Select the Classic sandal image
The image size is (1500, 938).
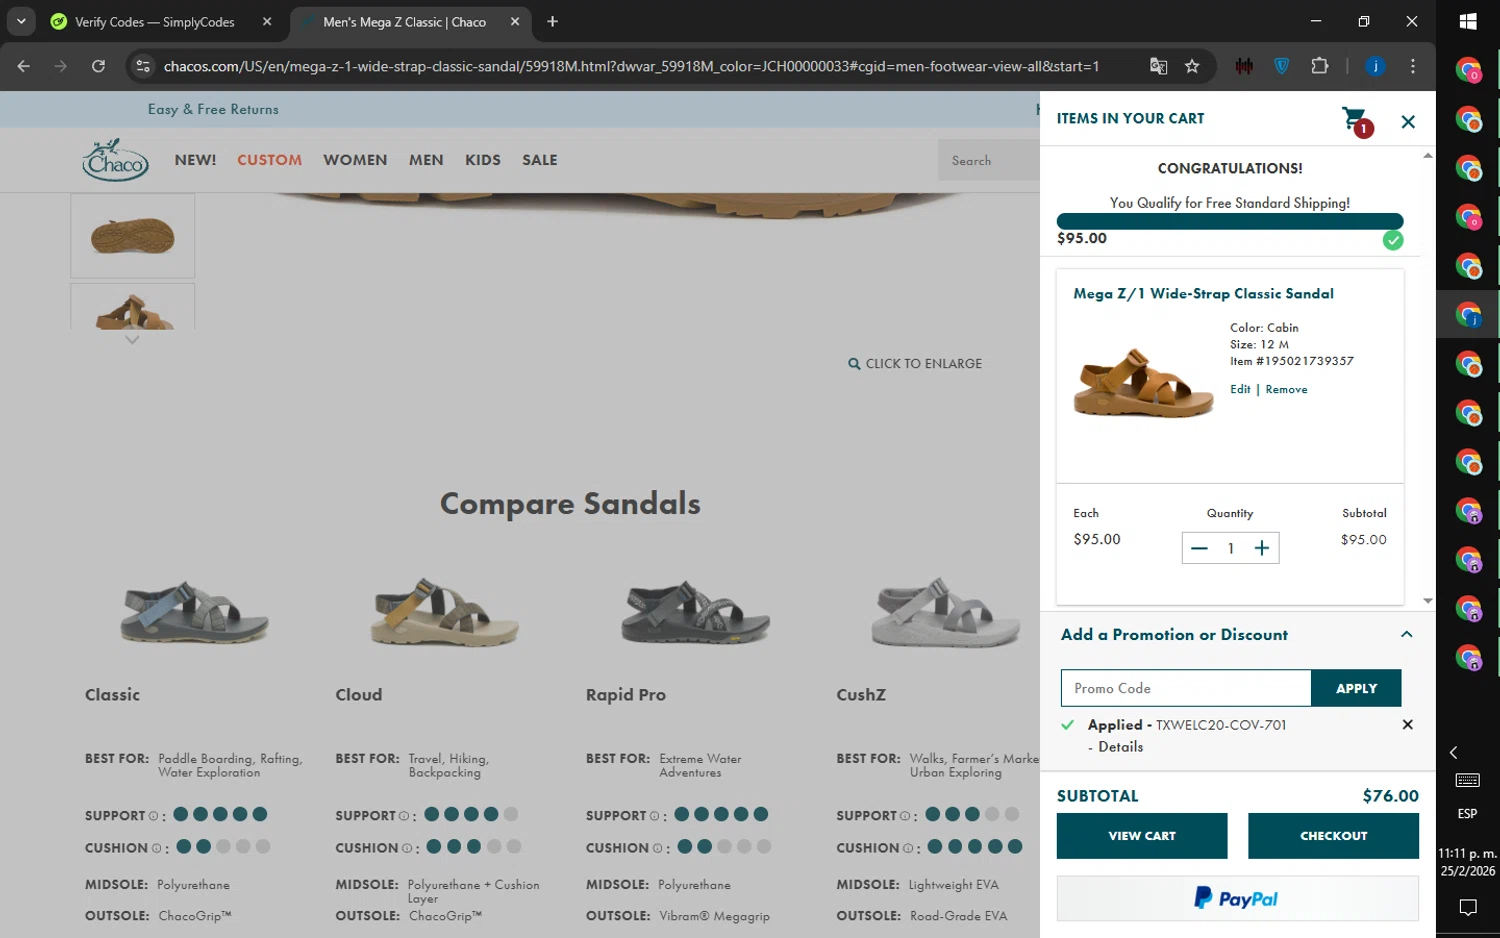point(194,612)
